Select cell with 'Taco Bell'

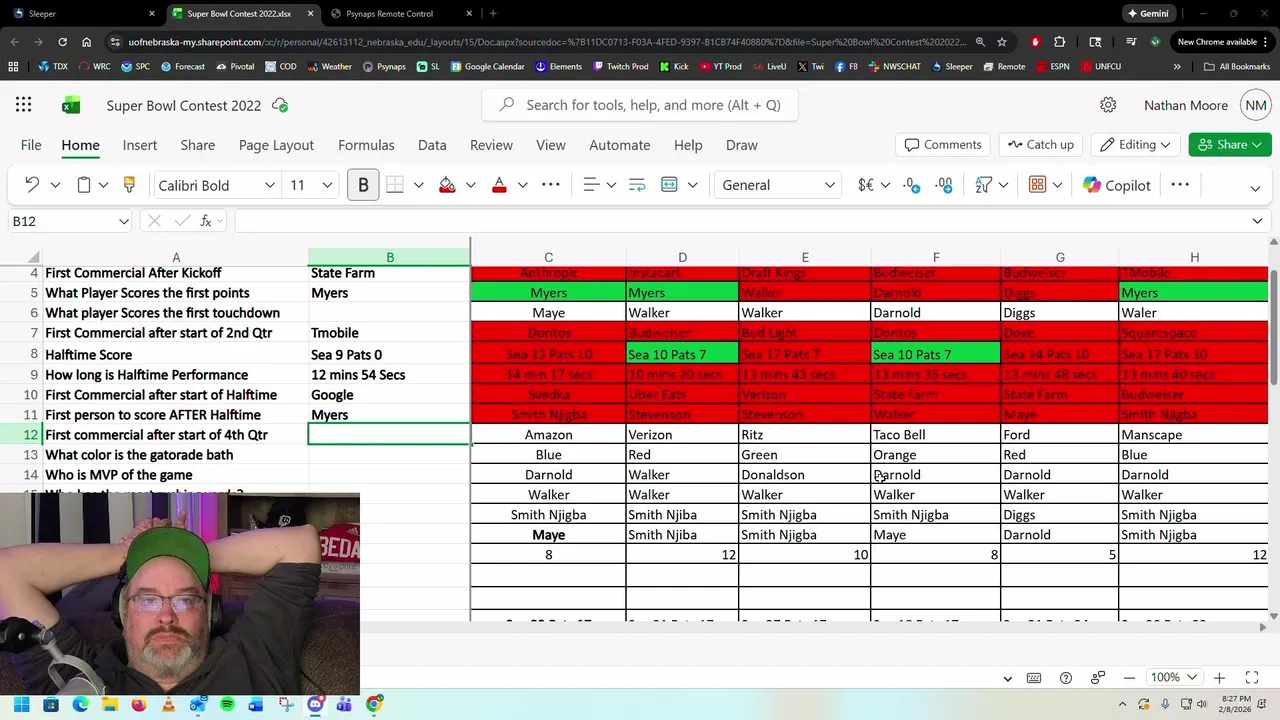[935, 435]
